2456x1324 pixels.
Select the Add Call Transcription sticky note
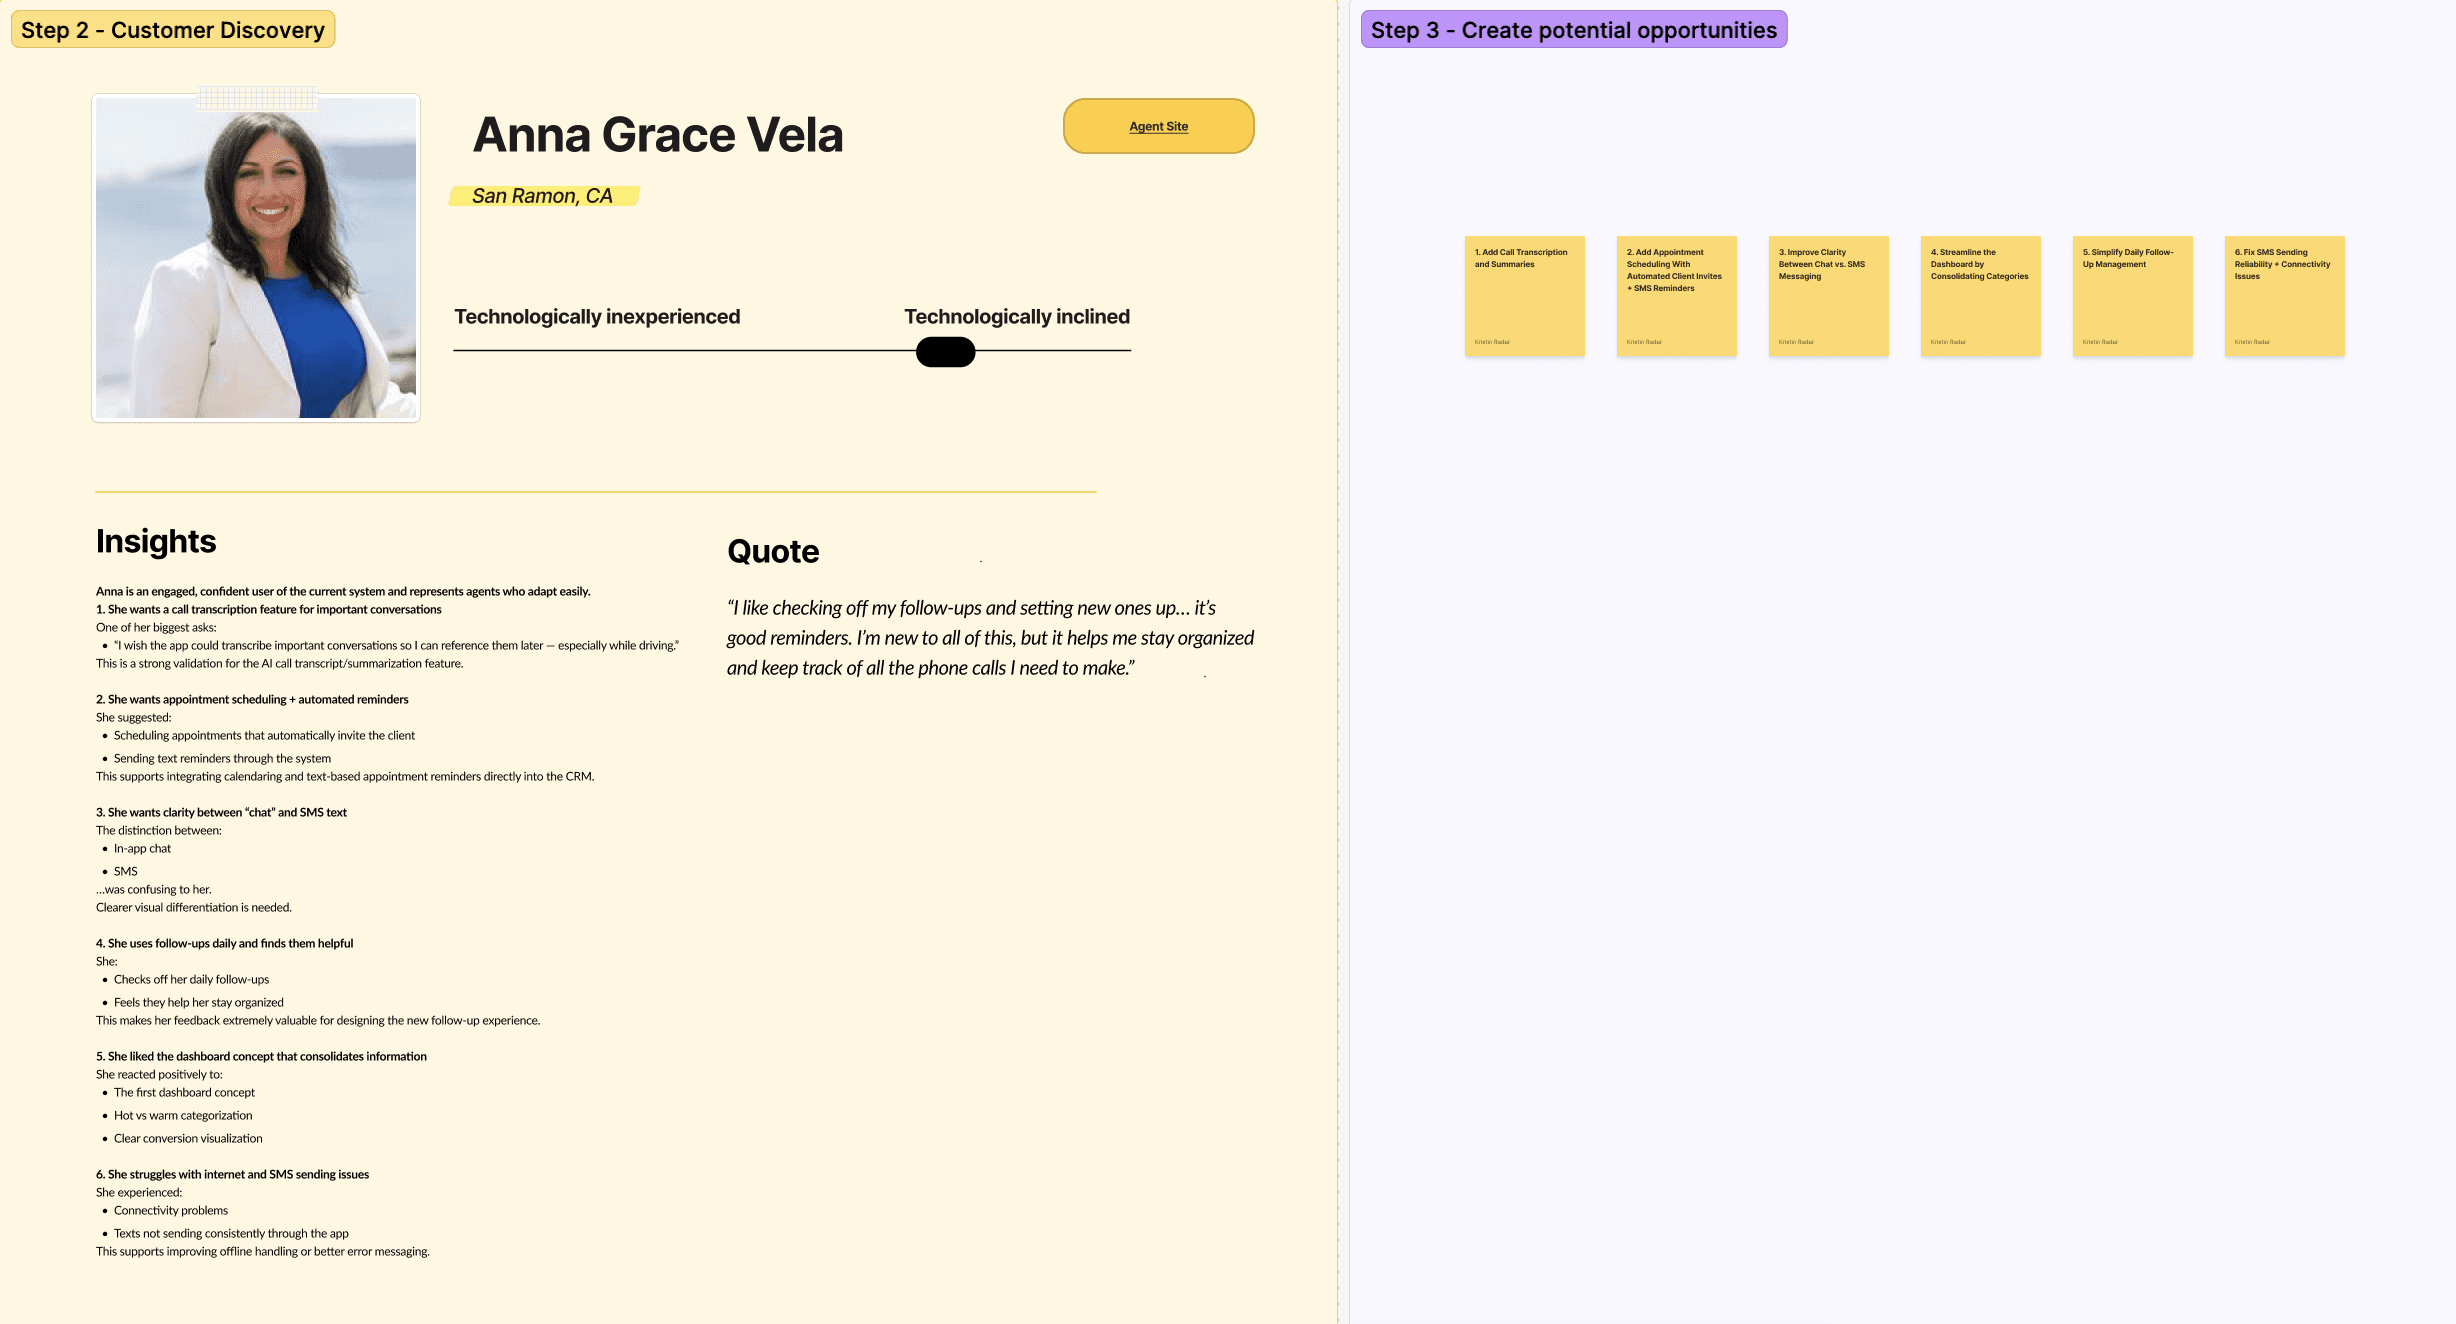click(1524, 296)
